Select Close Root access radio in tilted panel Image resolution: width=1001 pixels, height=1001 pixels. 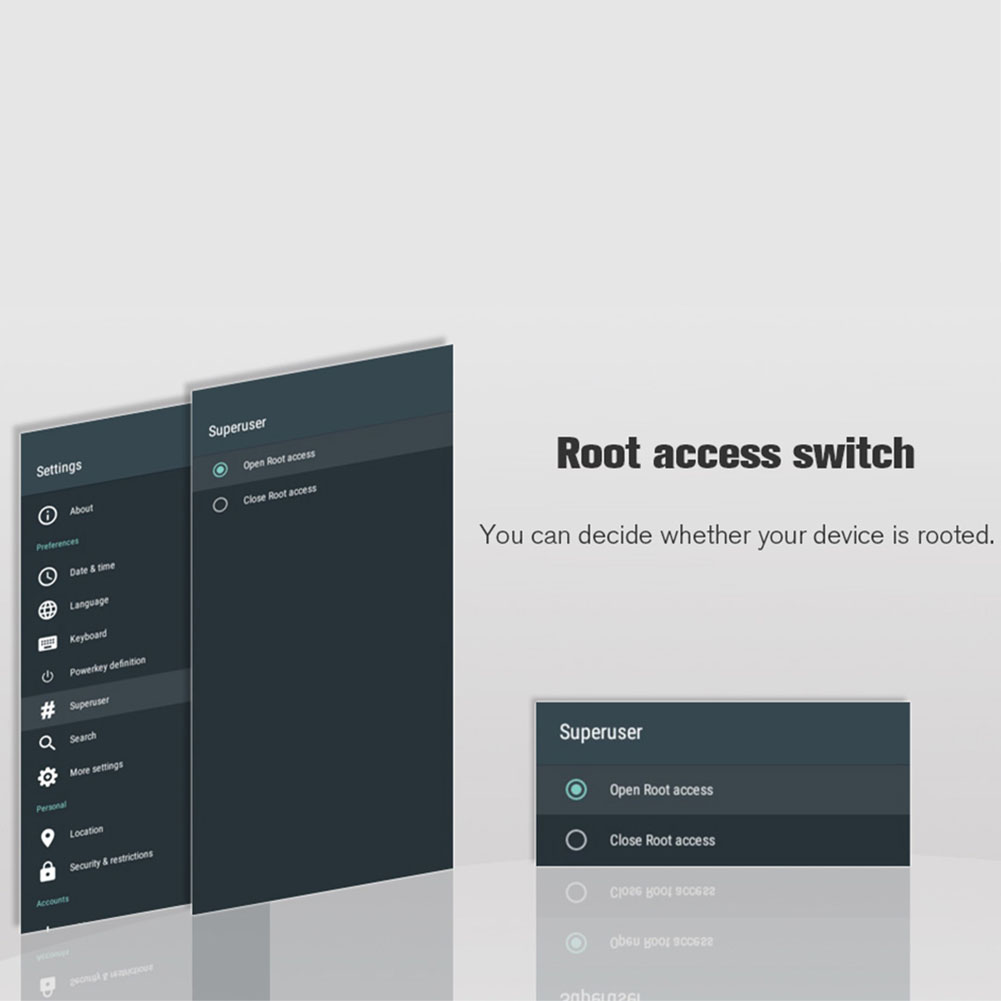coord(220,505)
